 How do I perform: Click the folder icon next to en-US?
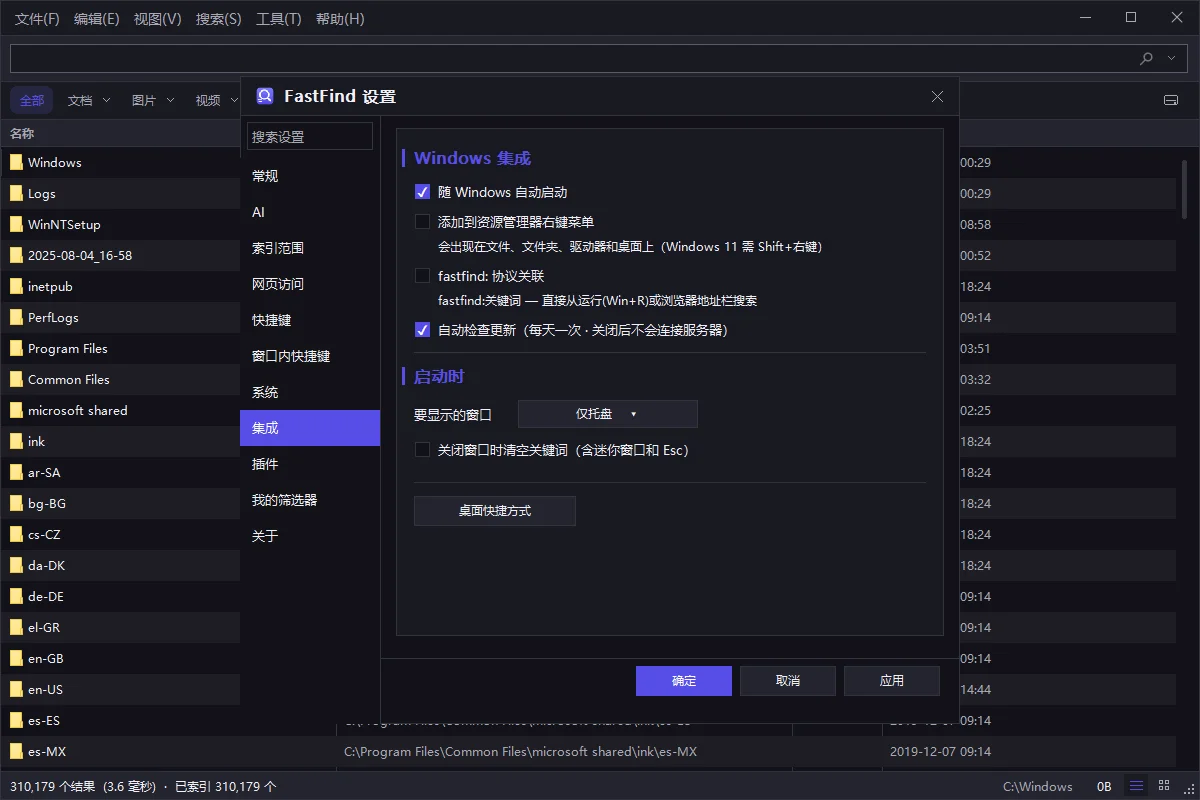tap(16, 689)
